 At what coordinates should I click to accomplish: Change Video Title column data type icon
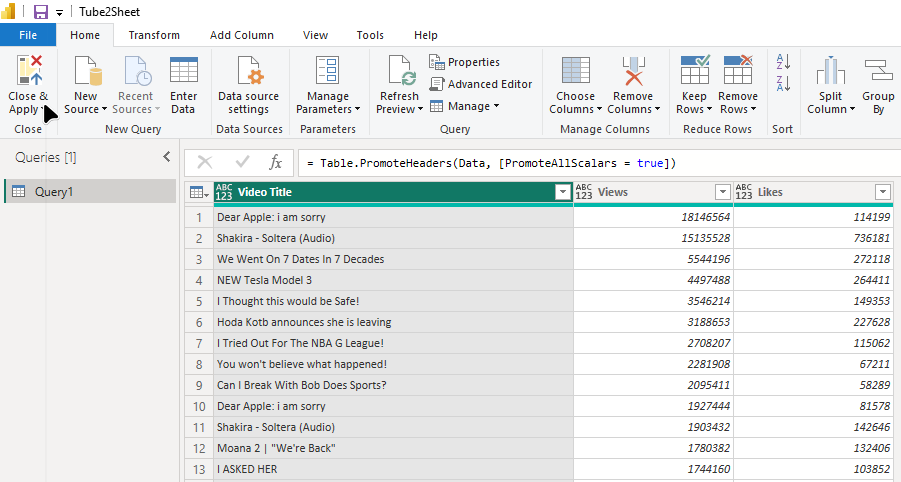coord(224,192)
